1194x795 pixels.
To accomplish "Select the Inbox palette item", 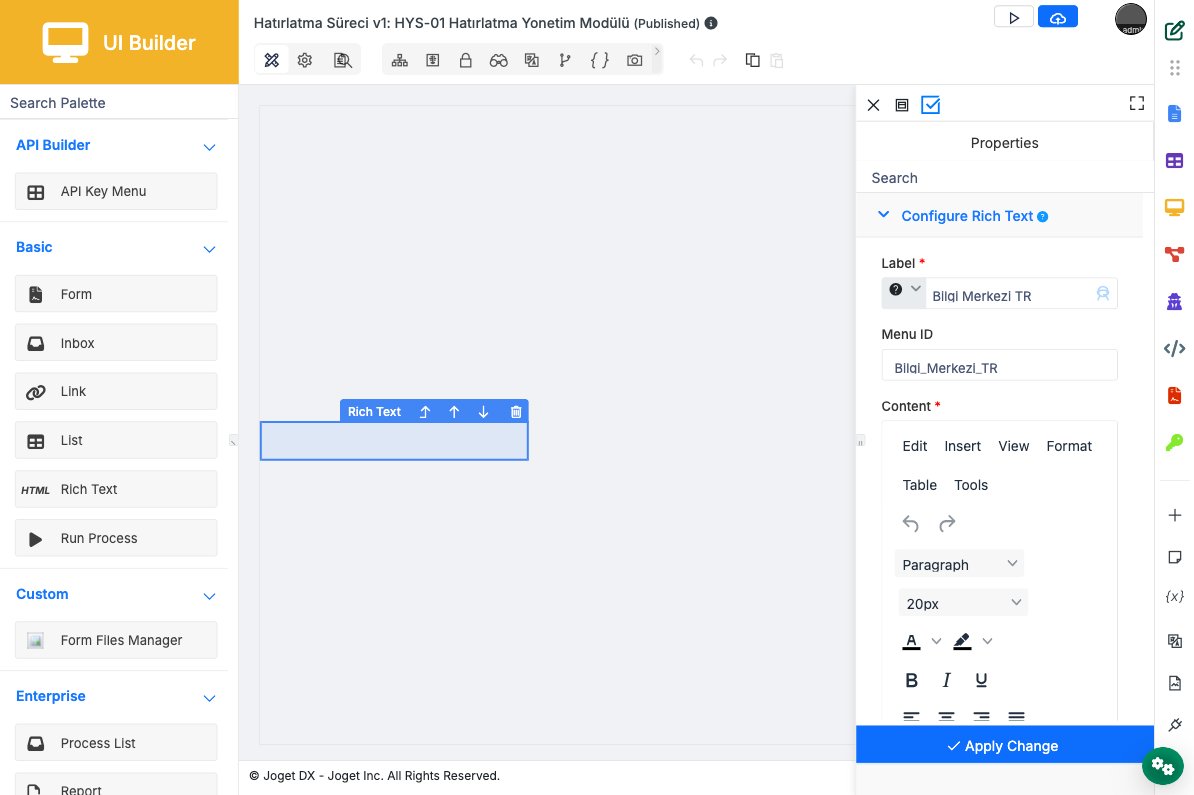I will click(116, 343).
